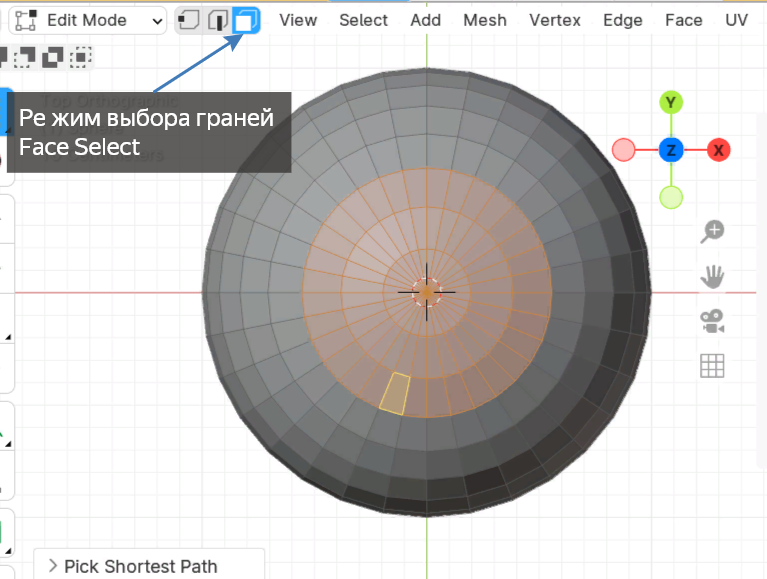Click the Pan view hand icon
Screen dimensions: 767x579
(x=712, y=277)
